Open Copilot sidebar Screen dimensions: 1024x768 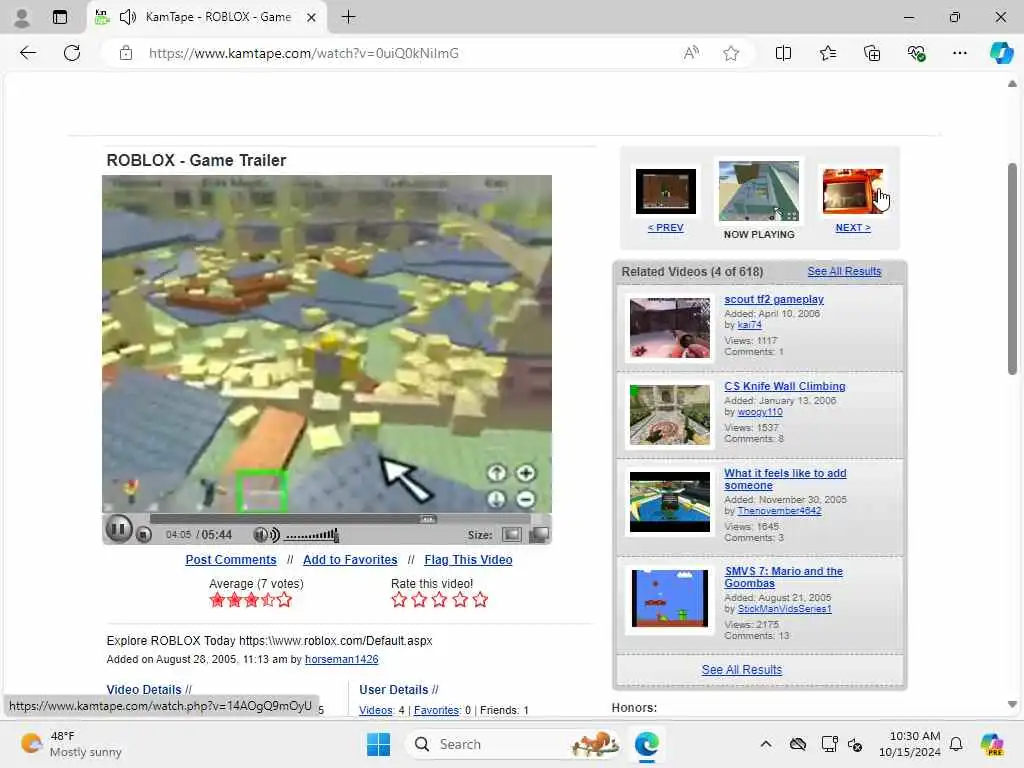(x=1001, y=53)
